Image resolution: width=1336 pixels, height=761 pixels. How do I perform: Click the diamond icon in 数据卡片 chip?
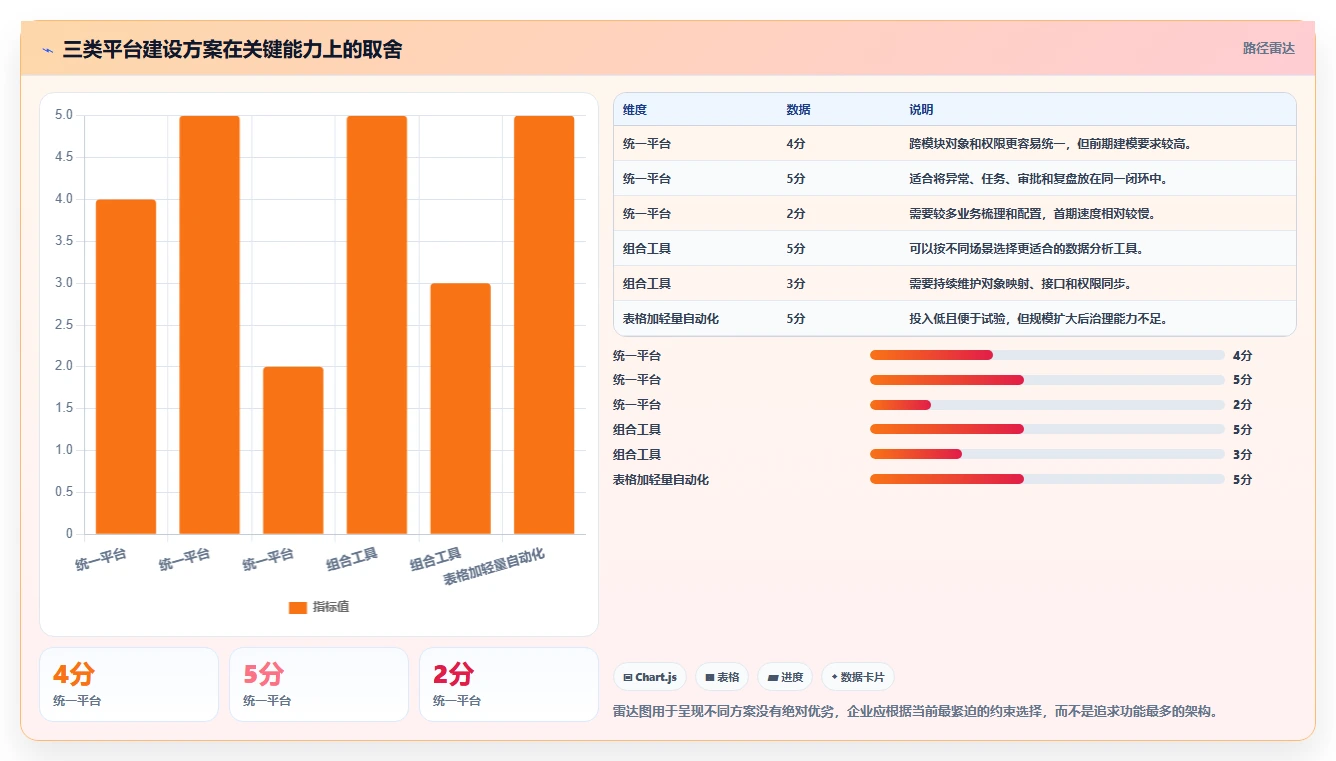[834, 677]
